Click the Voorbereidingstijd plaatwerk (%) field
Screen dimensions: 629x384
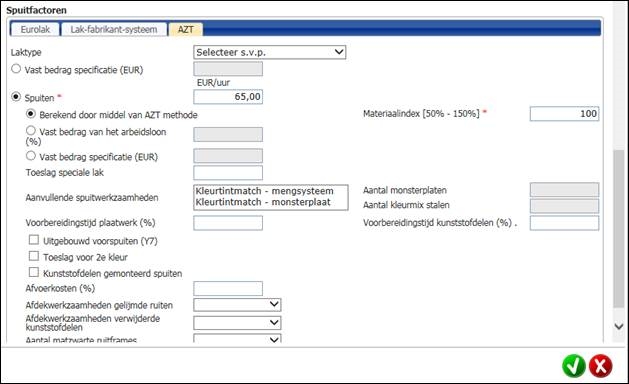click(x=228, y=223)
